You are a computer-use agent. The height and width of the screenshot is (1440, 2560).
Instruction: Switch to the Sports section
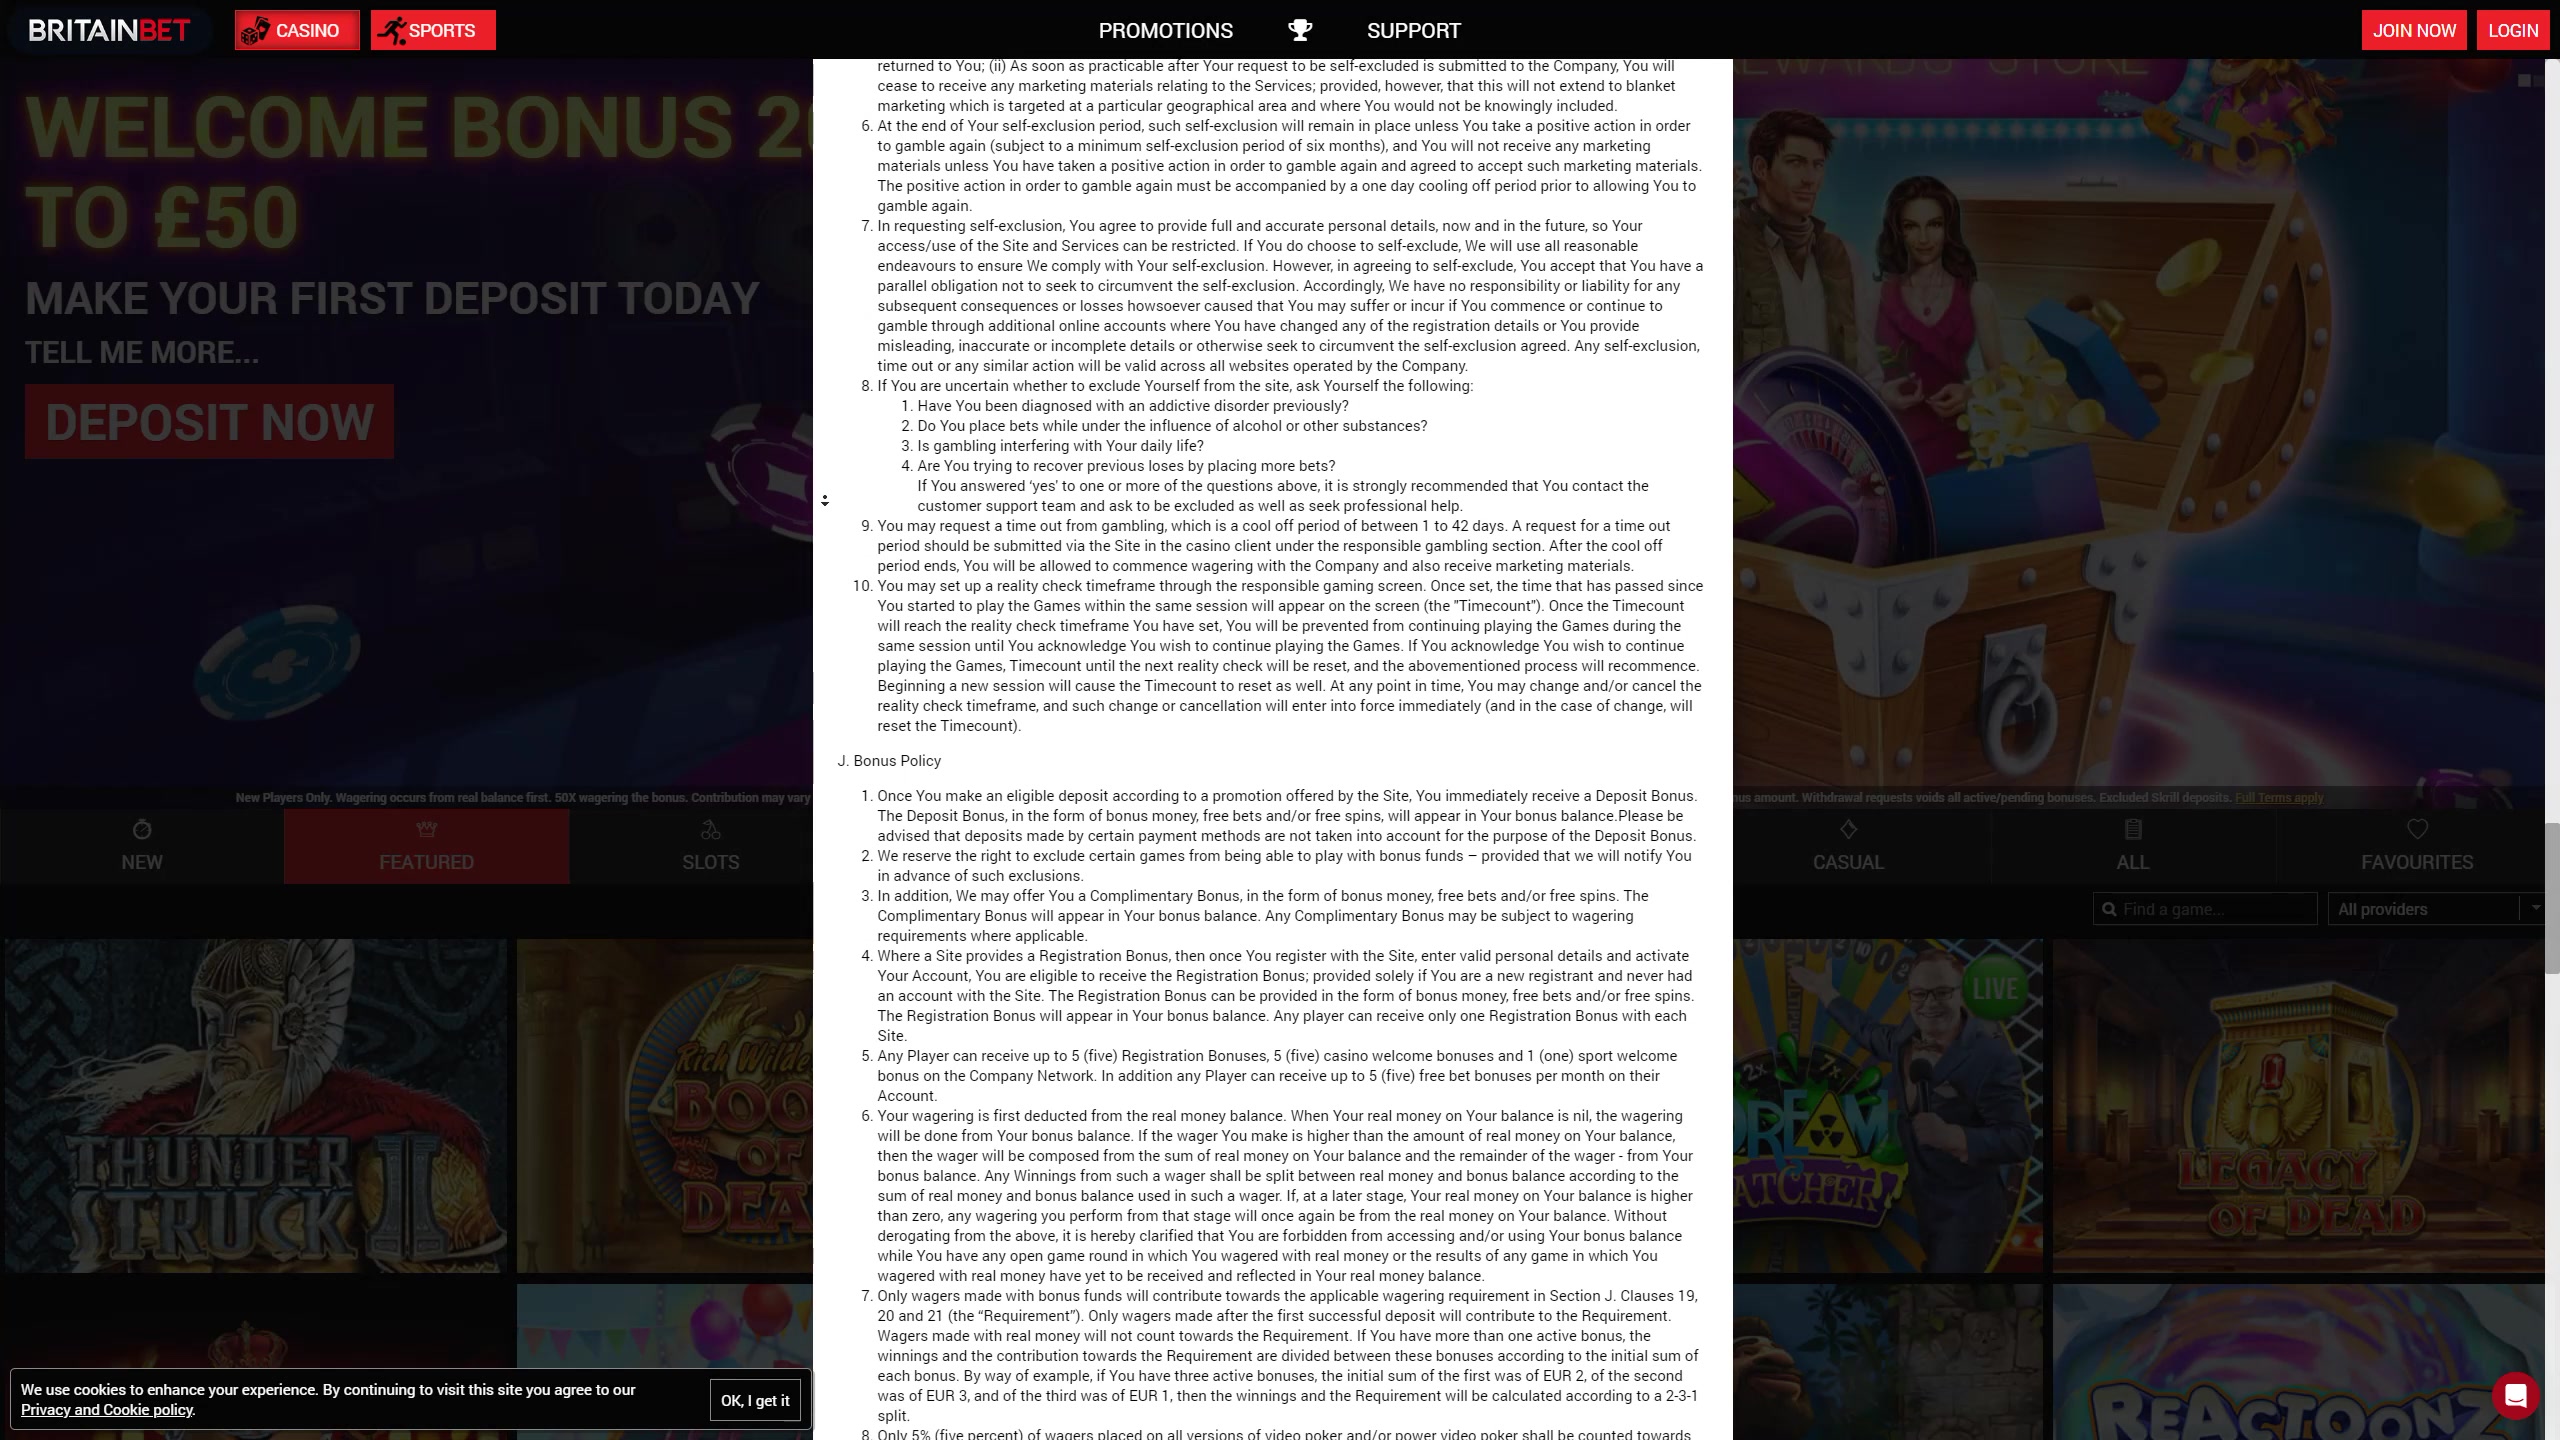[432, 30]
